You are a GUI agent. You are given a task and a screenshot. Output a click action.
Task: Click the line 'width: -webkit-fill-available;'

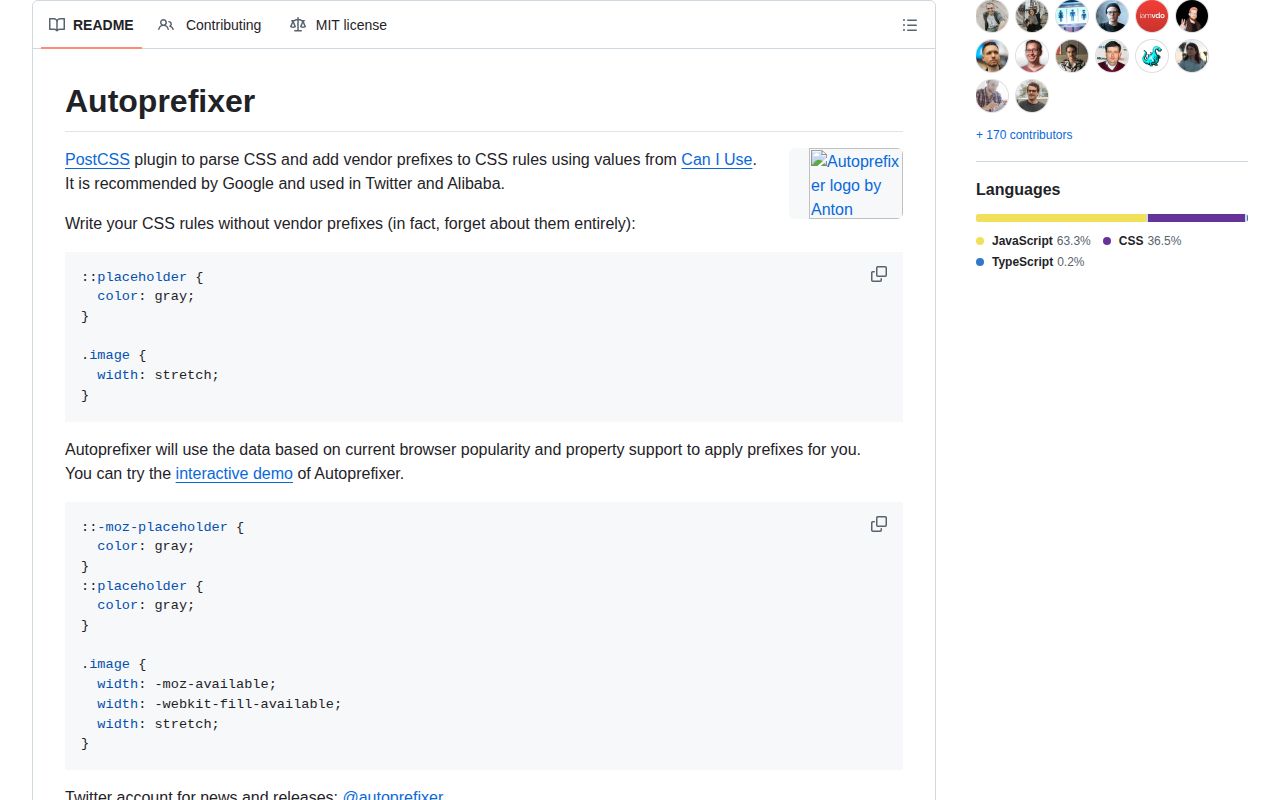coord(219,704)
